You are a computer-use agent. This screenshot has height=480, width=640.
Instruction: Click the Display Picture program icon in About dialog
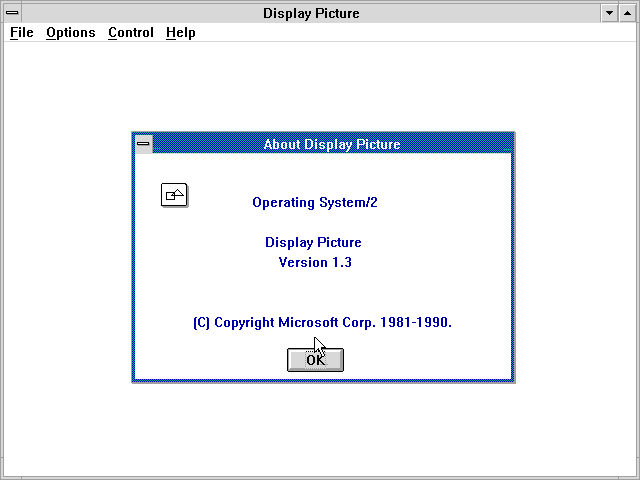(174, 195)
